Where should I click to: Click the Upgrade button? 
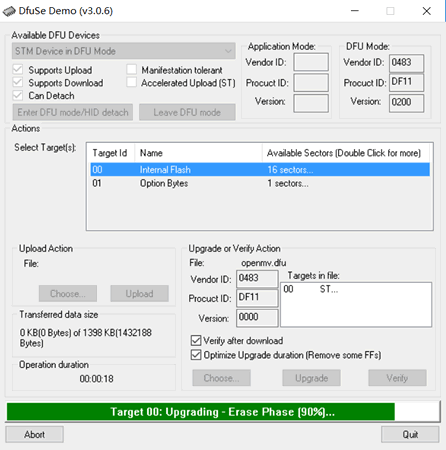[x=311, y=378]
